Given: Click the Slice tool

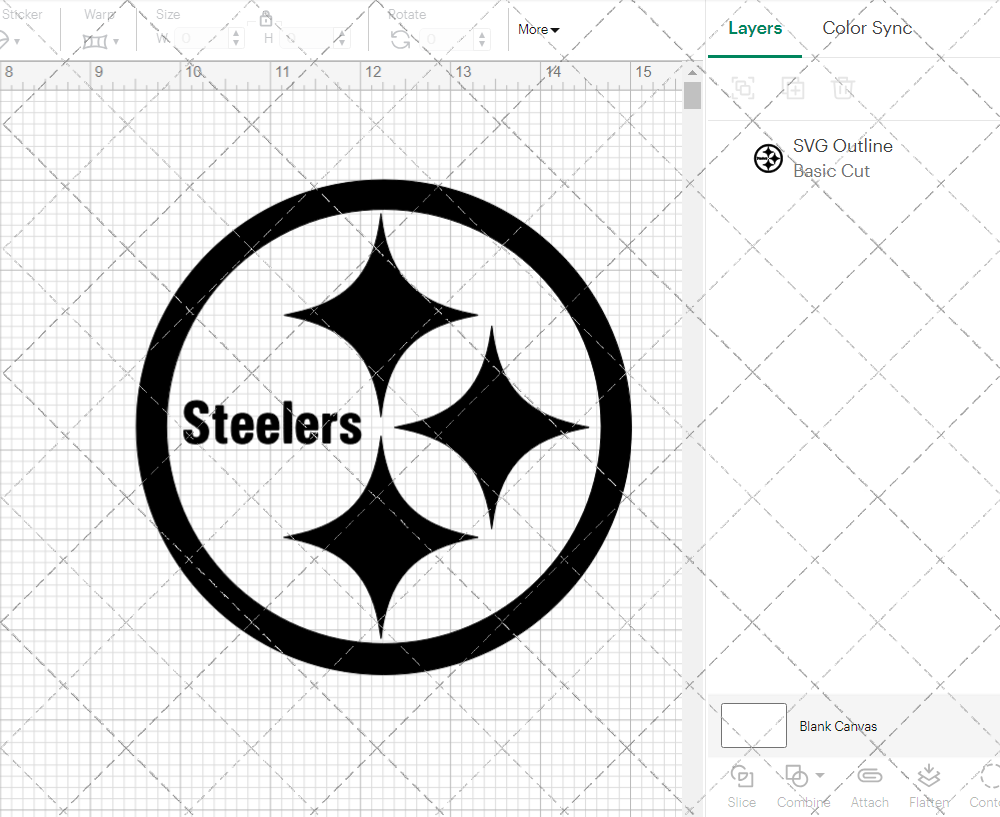Looking at the screenshot, I should point(742,786).
